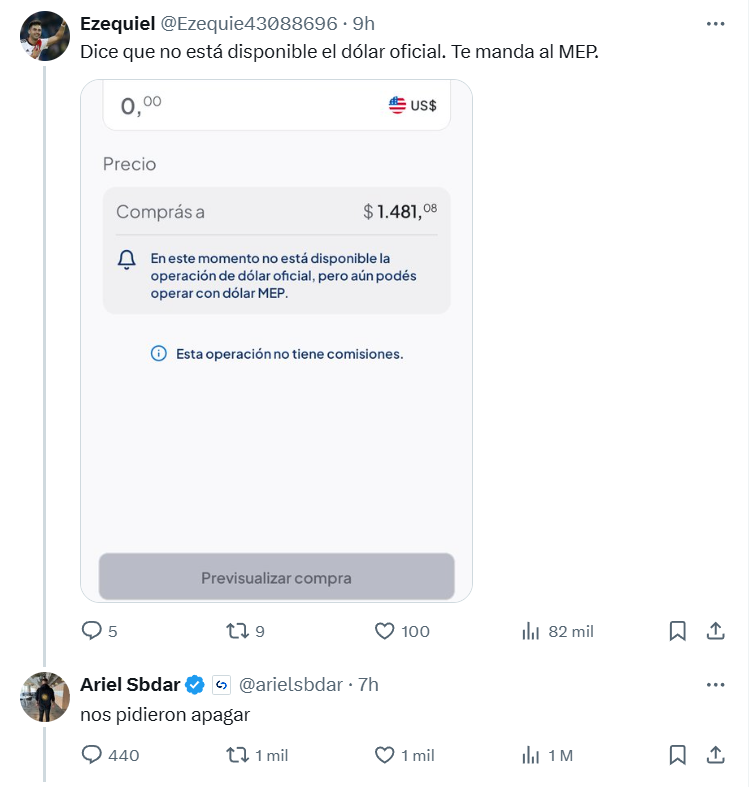
Task: Open more options for Ariel Sbdar's tweet
Action: click(x=715, y=685)
